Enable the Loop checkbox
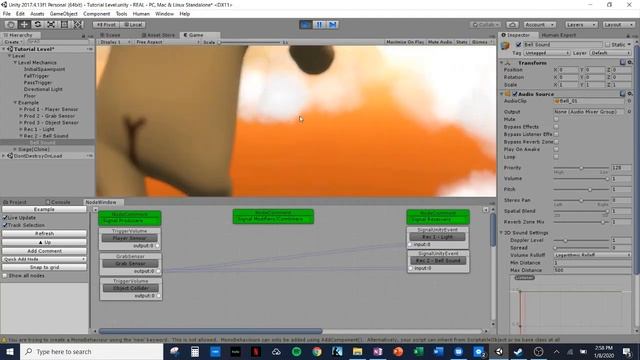This screenshot has width=640, height=360. tap(556, 157)
